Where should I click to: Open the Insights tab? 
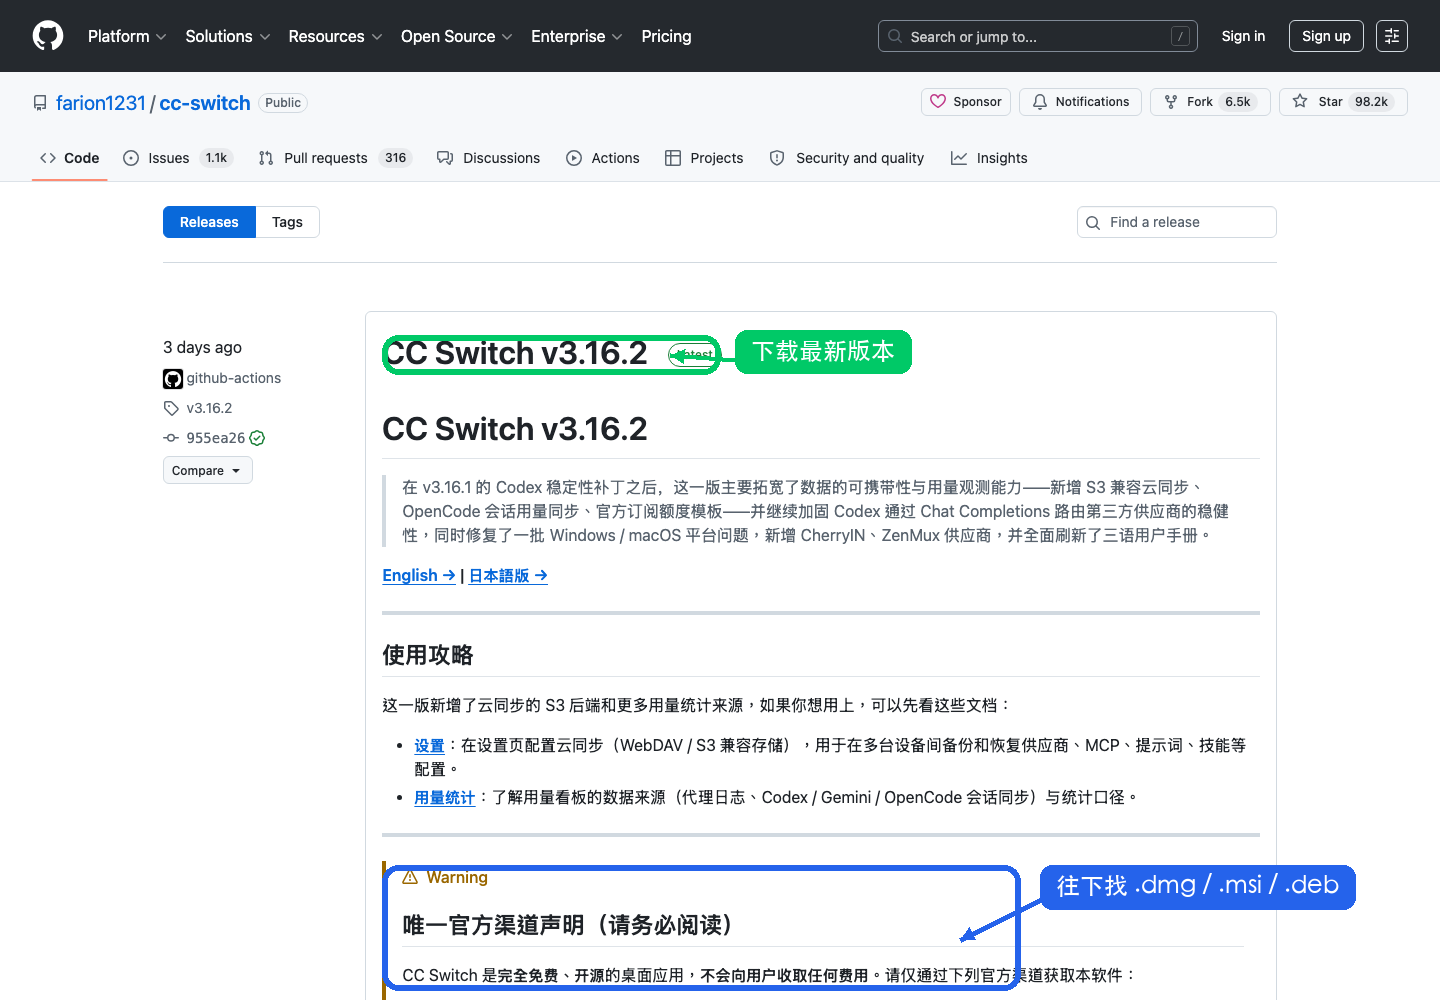[x=989, y=158]
